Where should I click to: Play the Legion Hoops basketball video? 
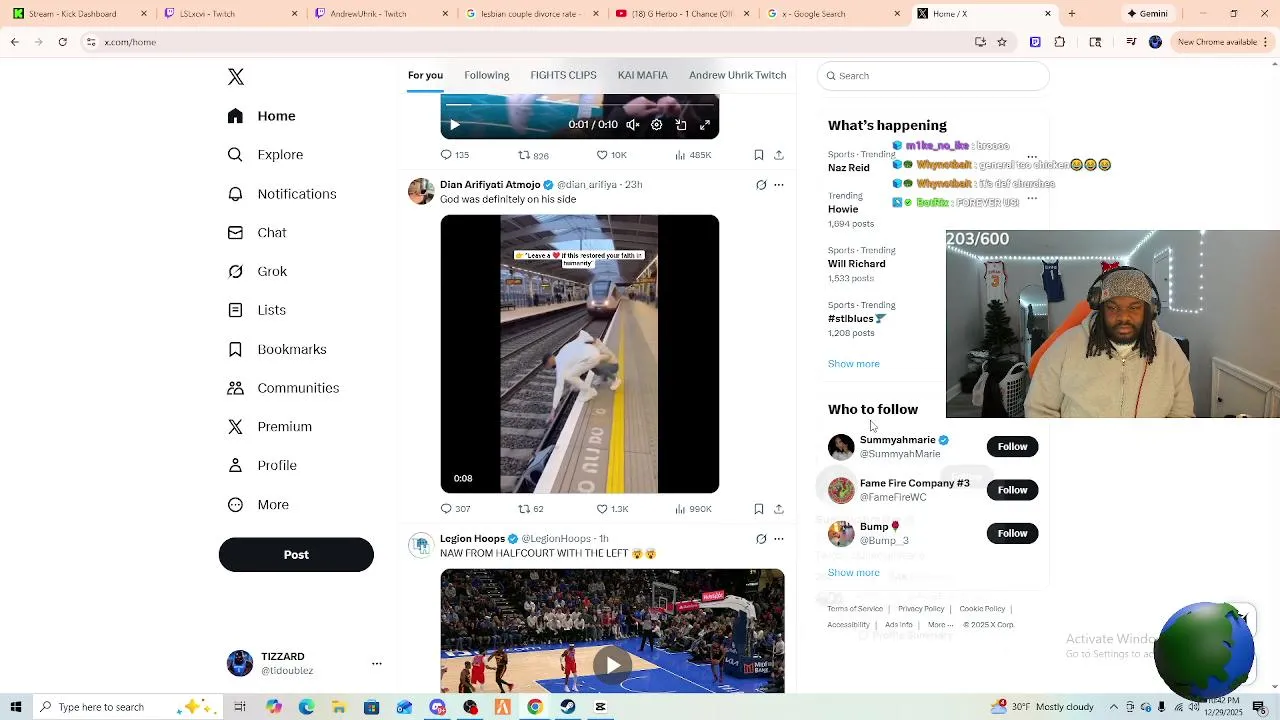point(612,665)
